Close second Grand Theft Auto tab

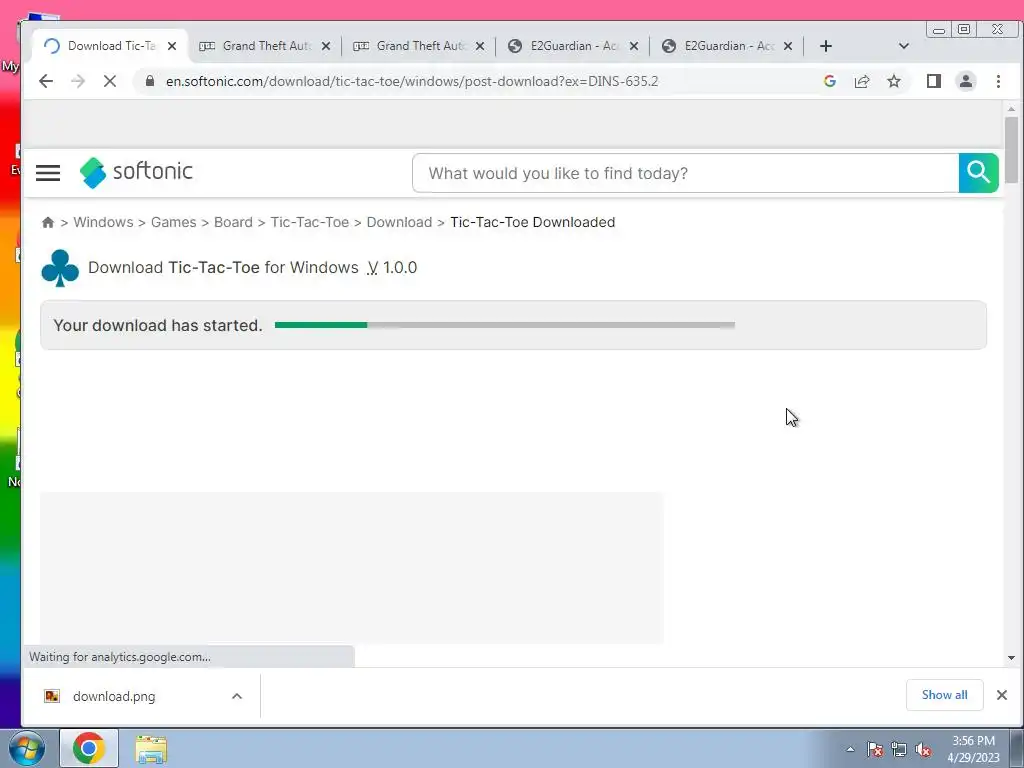tap(480, 46)
